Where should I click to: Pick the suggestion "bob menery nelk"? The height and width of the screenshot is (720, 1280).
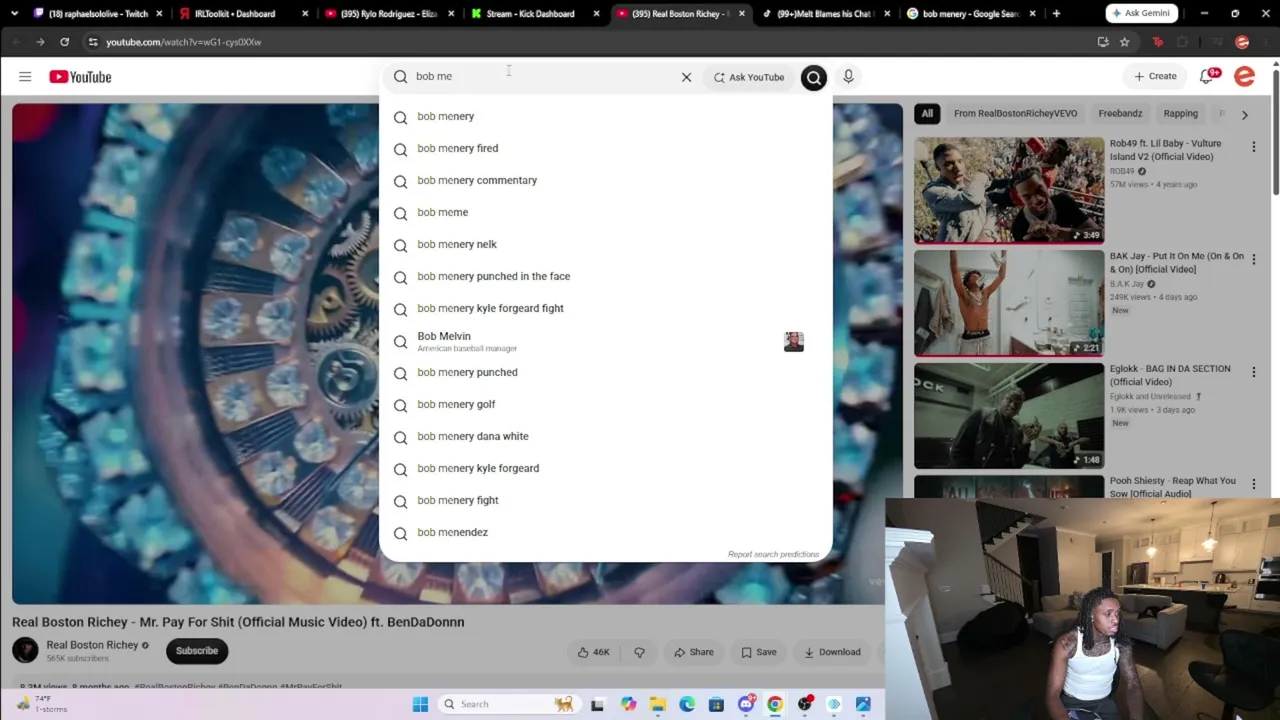pyautogui.click(x=605, y=244)
